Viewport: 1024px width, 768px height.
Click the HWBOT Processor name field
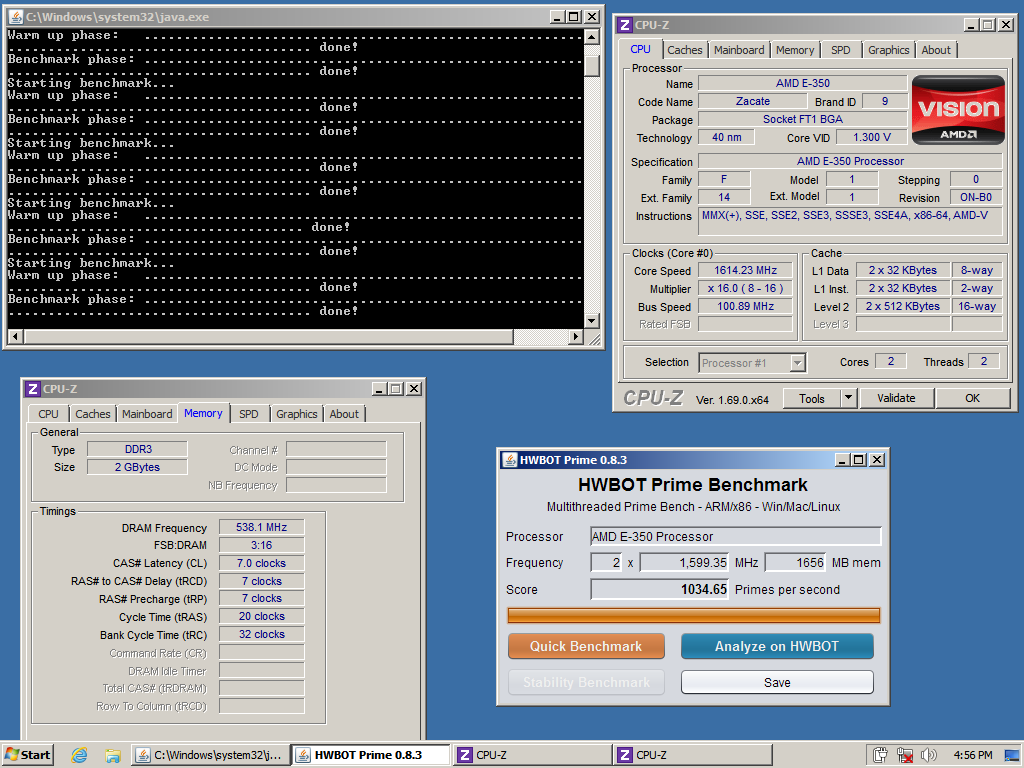tap(735, 537)
